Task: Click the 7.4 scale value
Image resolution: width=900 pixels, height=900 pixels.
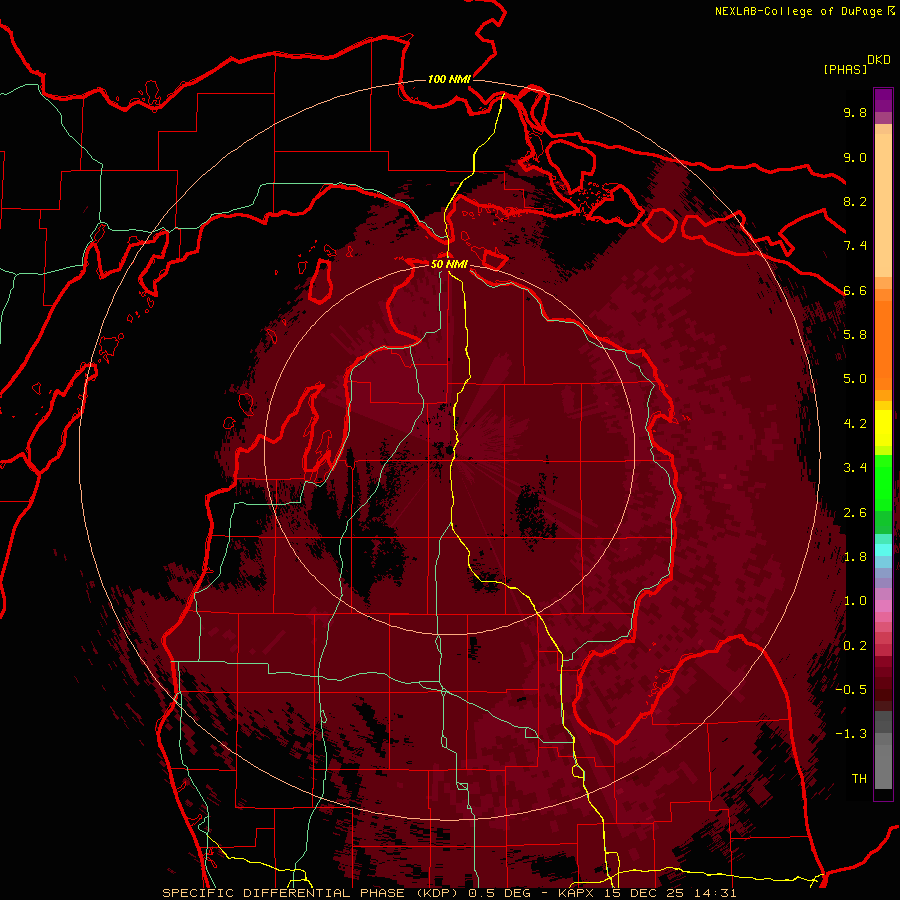Action: click(x=855, y=246)
